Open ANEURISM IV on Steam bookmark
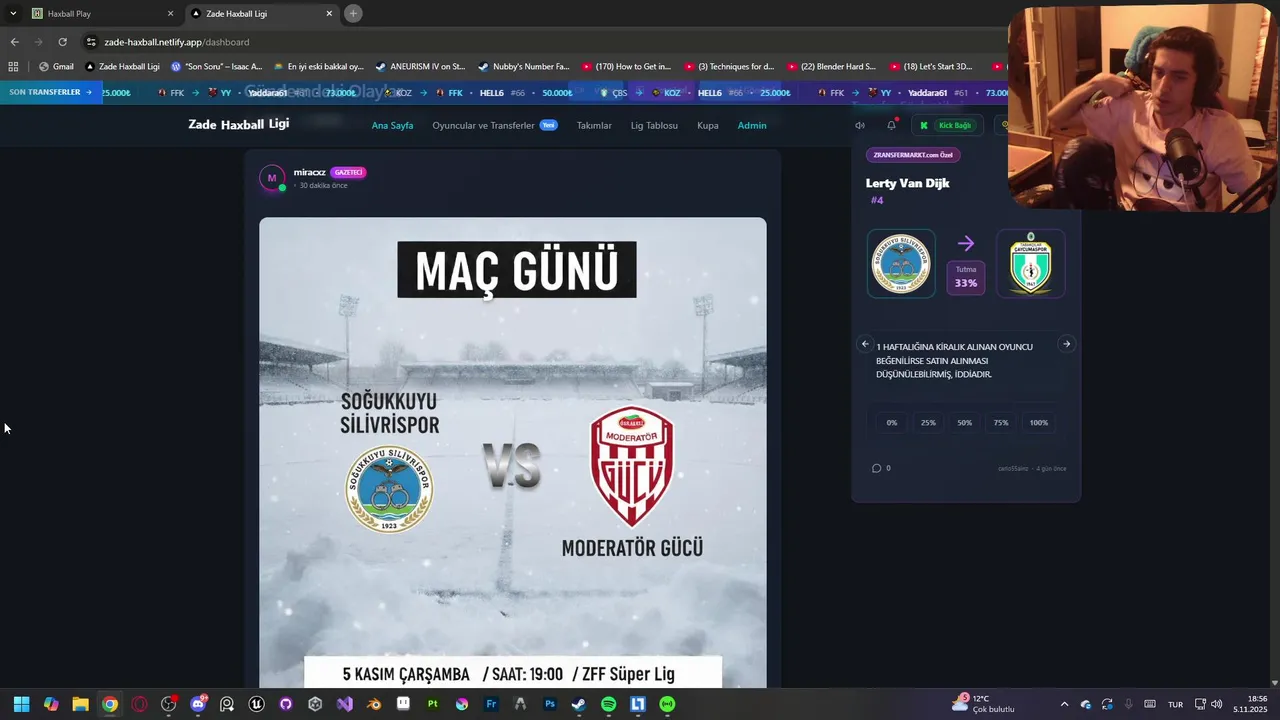Viewport: 1280px width, 720px height. pos(420,67)
